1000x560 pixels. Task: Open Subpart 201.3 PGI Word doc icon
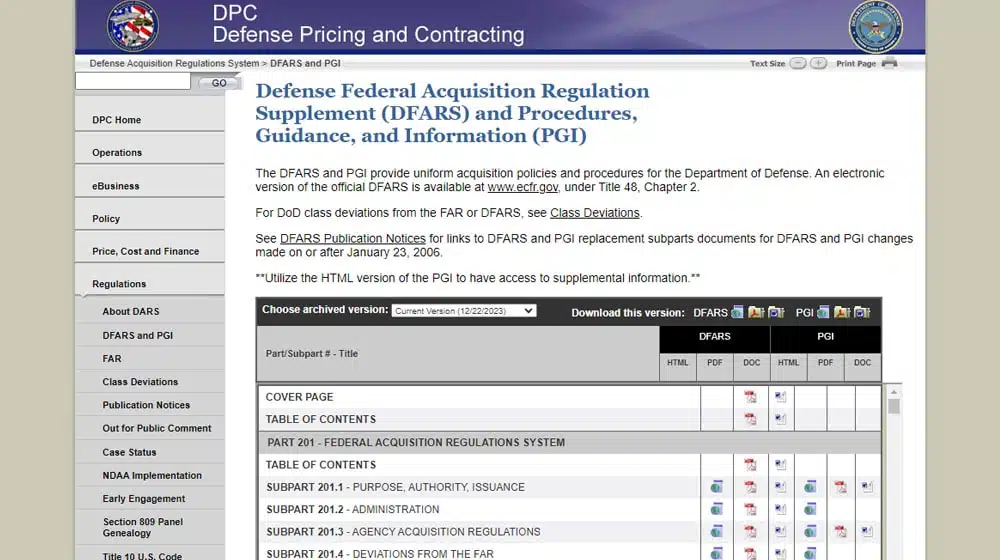coord(867,531)
